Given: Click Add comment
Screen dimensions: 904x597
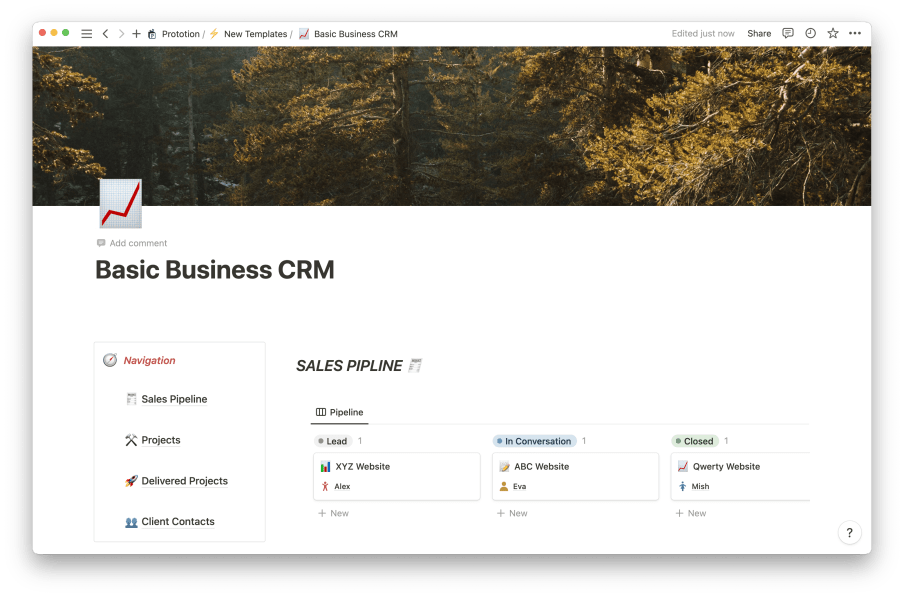Looking at the screenshot, I should click(132, 243).
